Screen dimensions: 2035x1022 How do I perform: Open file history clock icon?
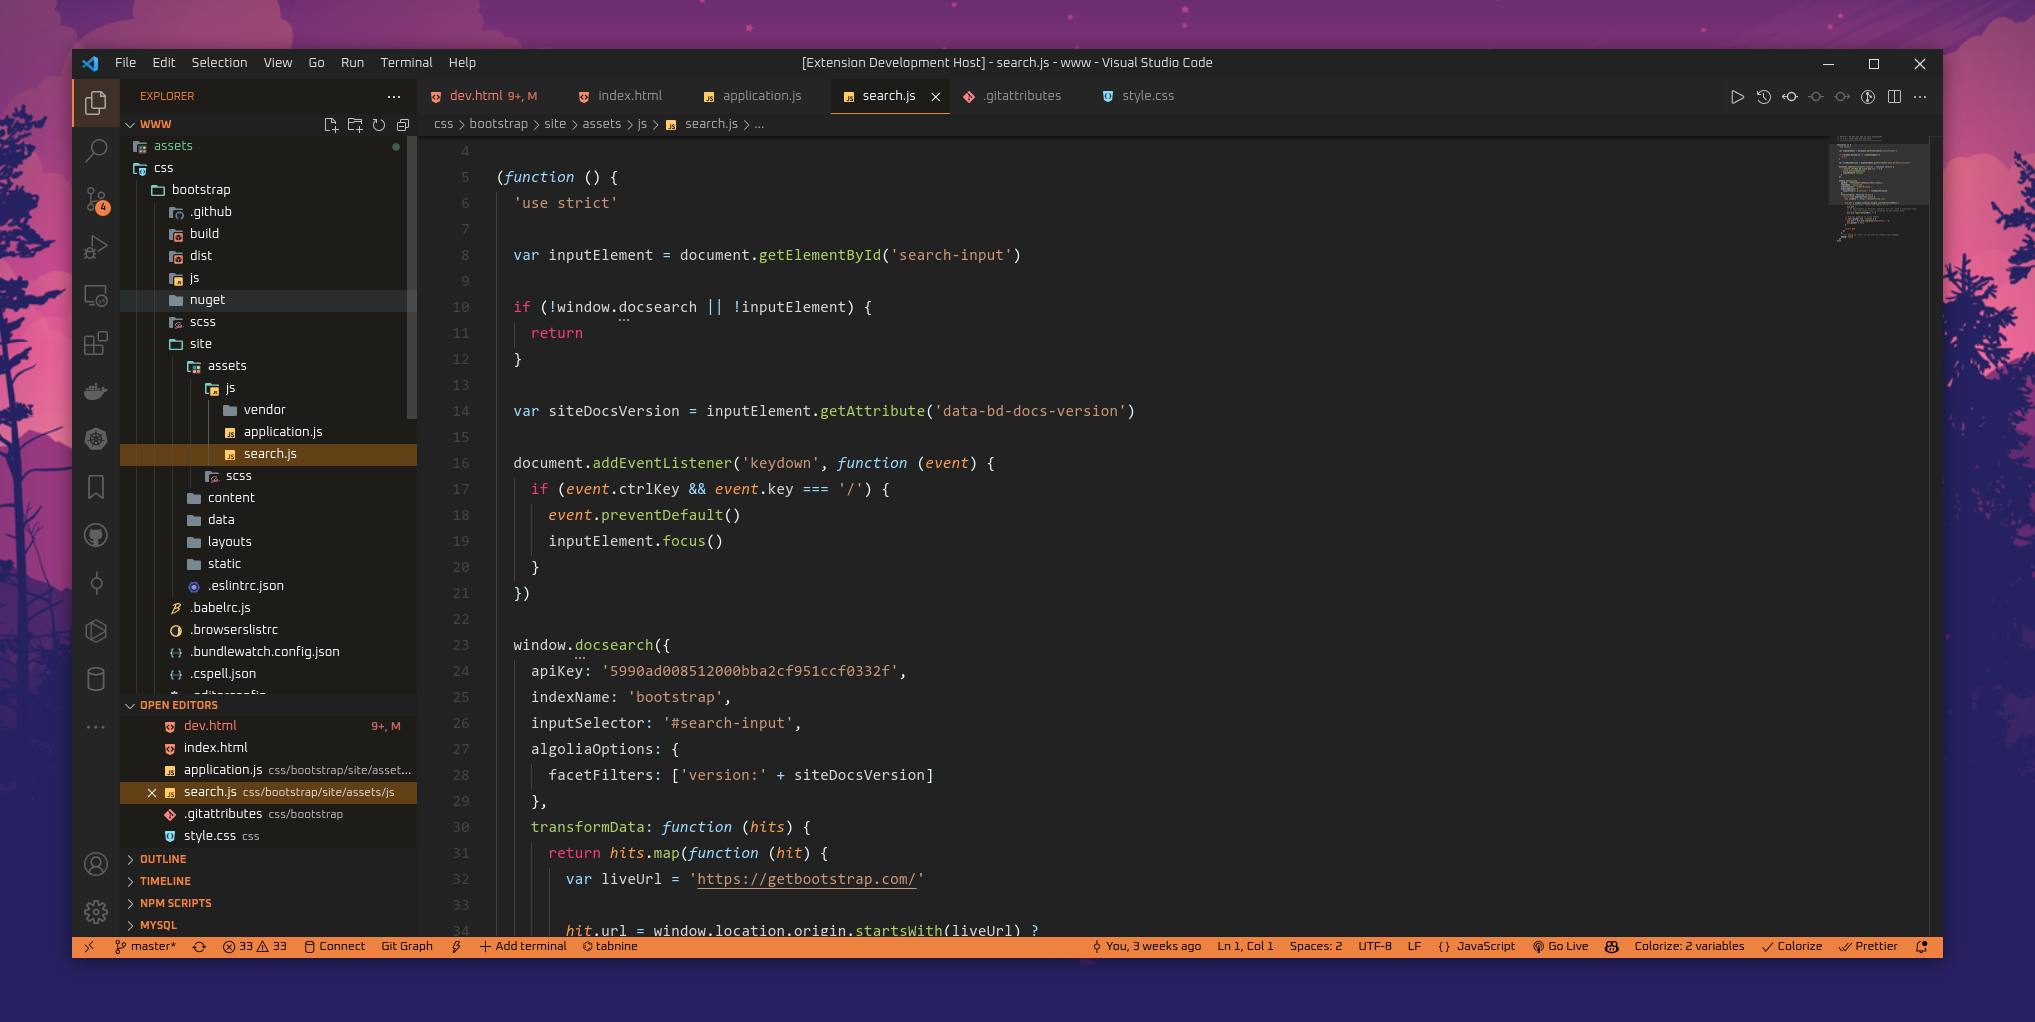pyautogui.click(x=1764, y=97)
